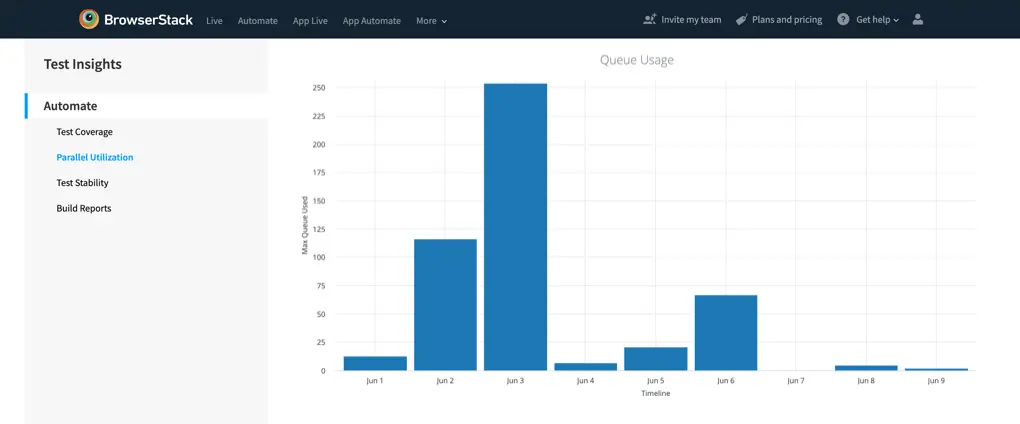Click the help question mark icon
The width and height of the screenshot is (1020, 424).
coord(843,19)
